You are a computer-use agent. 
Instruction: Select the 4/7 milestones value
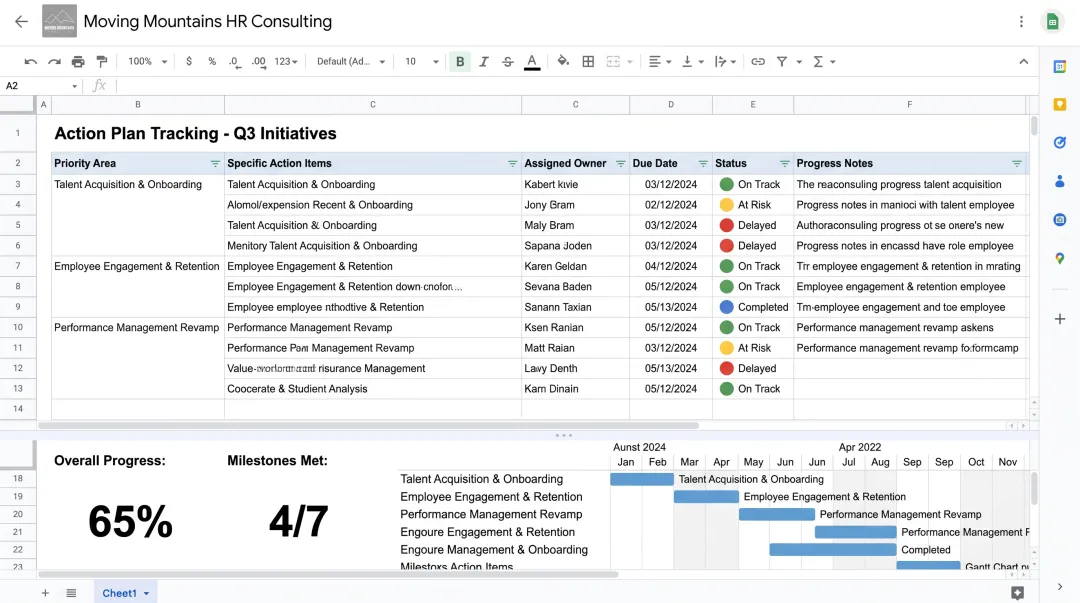[x=298, y=521]
